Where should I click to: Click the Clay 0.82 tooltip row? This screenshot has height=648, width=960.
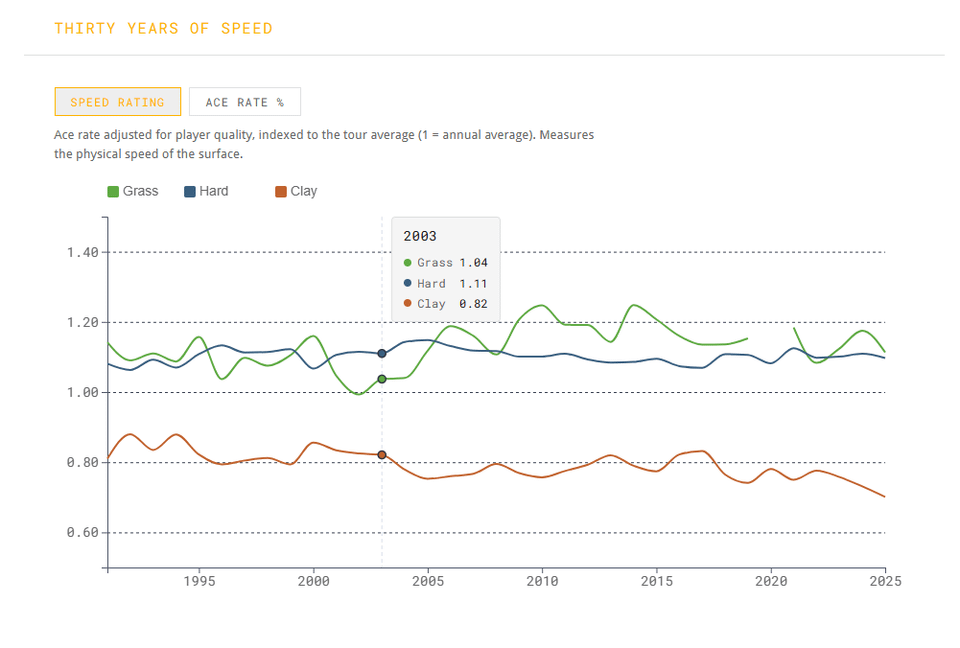[445, 304]
